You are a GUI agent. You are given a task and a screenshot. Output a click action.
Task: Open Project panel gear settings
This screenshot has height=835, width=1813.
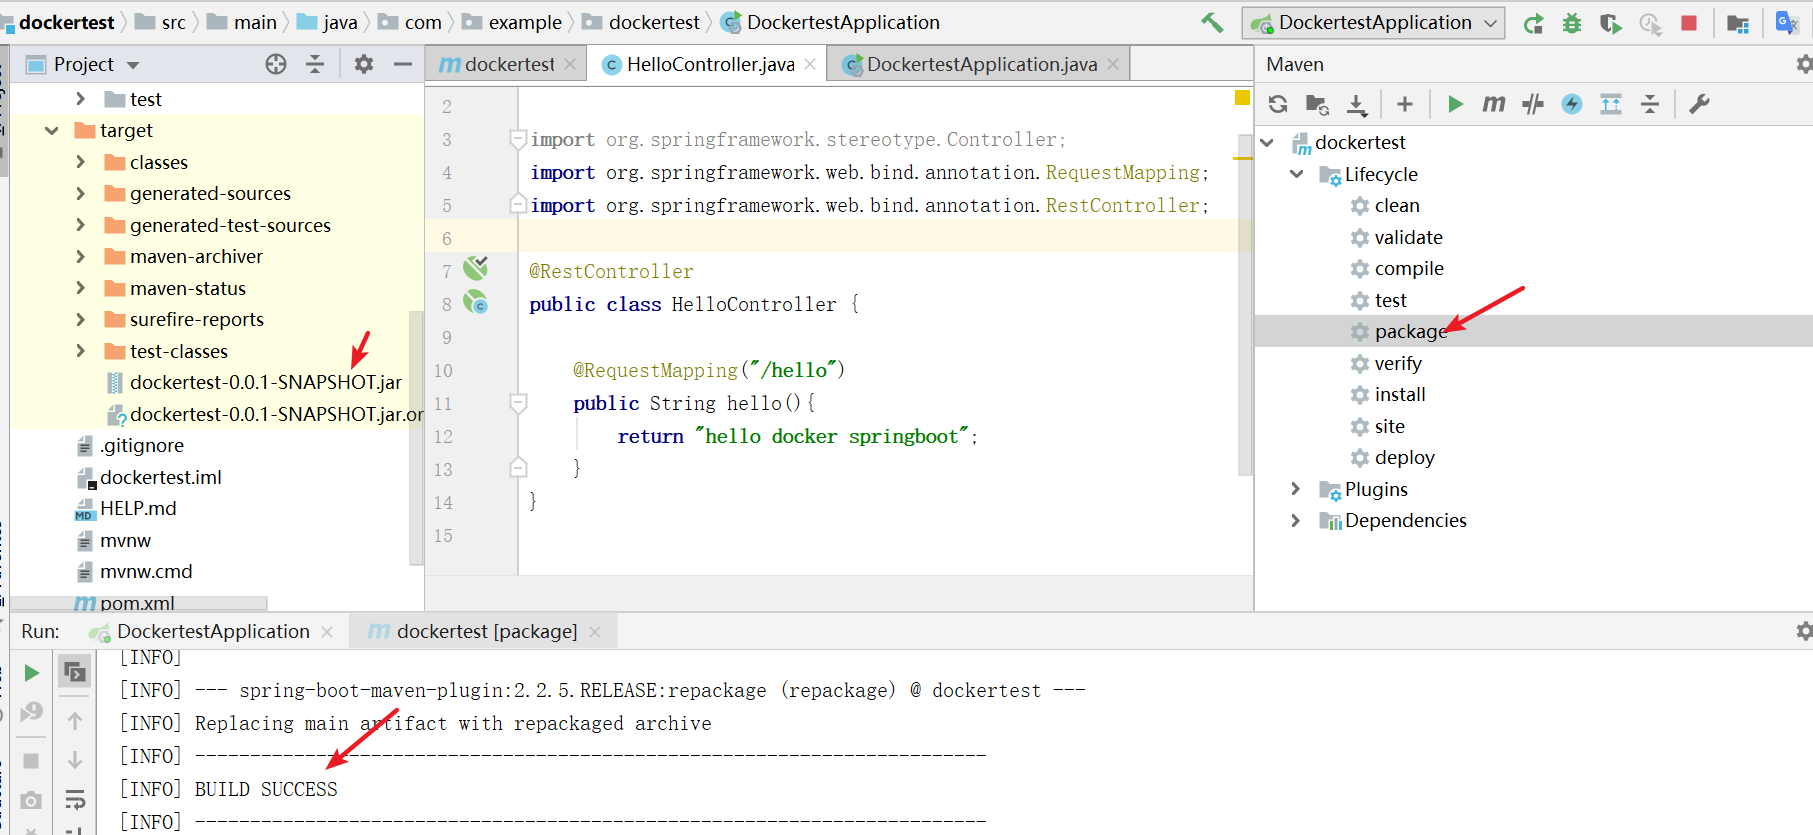364,64
